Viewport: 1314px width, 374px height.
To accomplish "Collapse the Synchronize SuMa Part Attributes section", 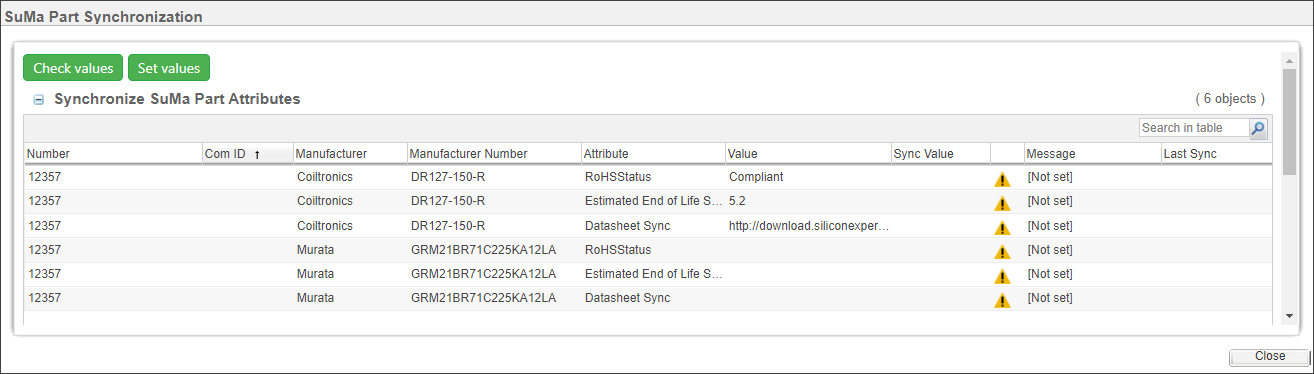I will click(x=39, y=100).
